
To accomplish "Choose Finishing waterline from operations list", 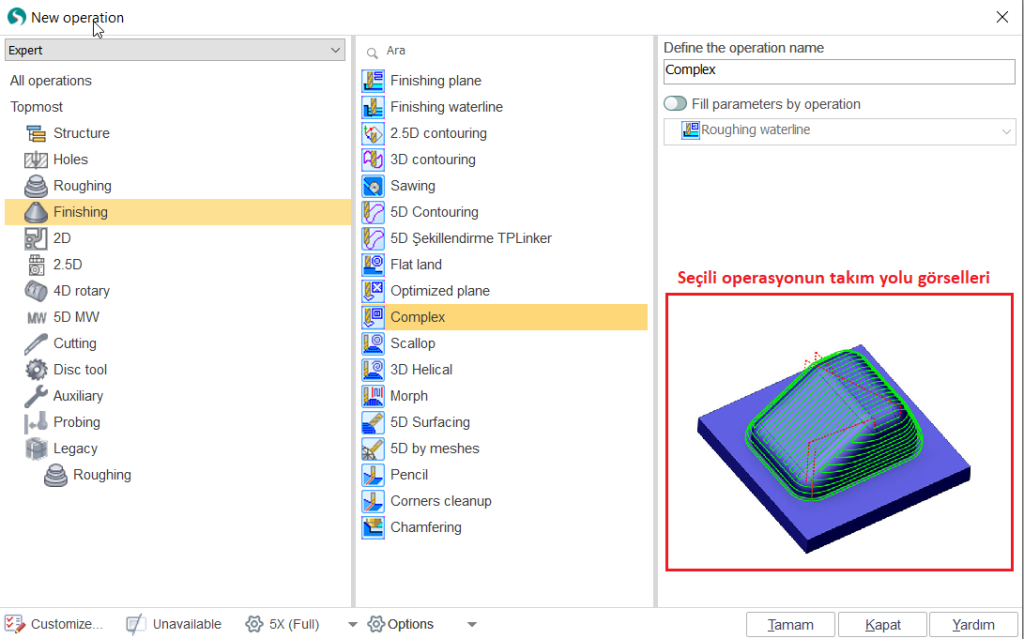I will point(446,107).
